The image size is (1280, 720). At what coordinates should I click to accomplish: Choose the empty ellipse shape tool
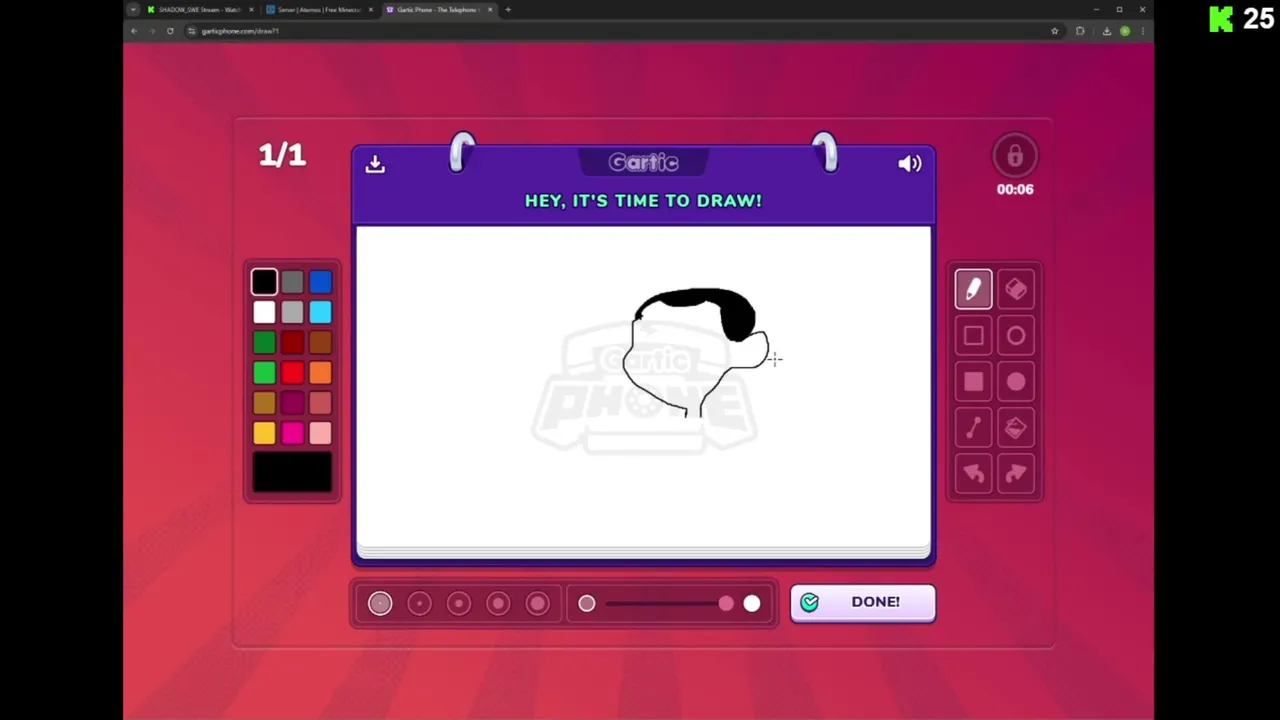(x=1016, y=336)
